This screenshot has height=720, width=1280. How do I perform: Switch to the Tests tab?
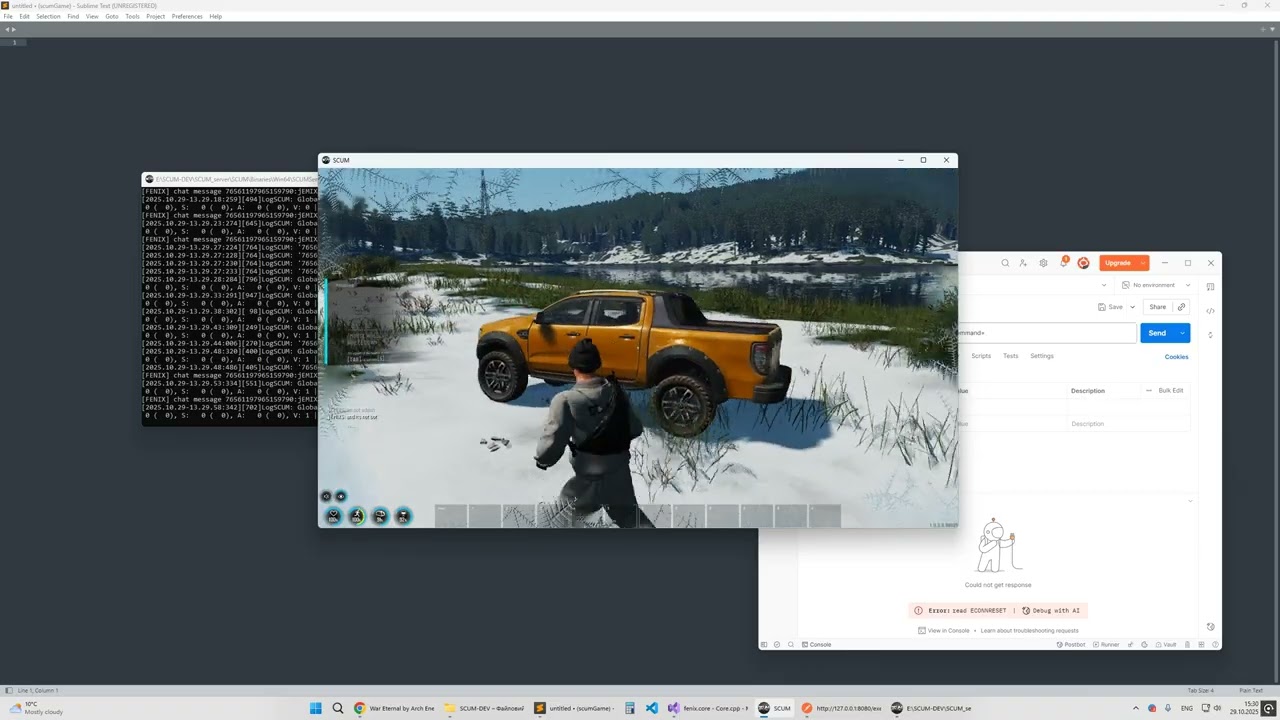click(x=1011, y=356)
